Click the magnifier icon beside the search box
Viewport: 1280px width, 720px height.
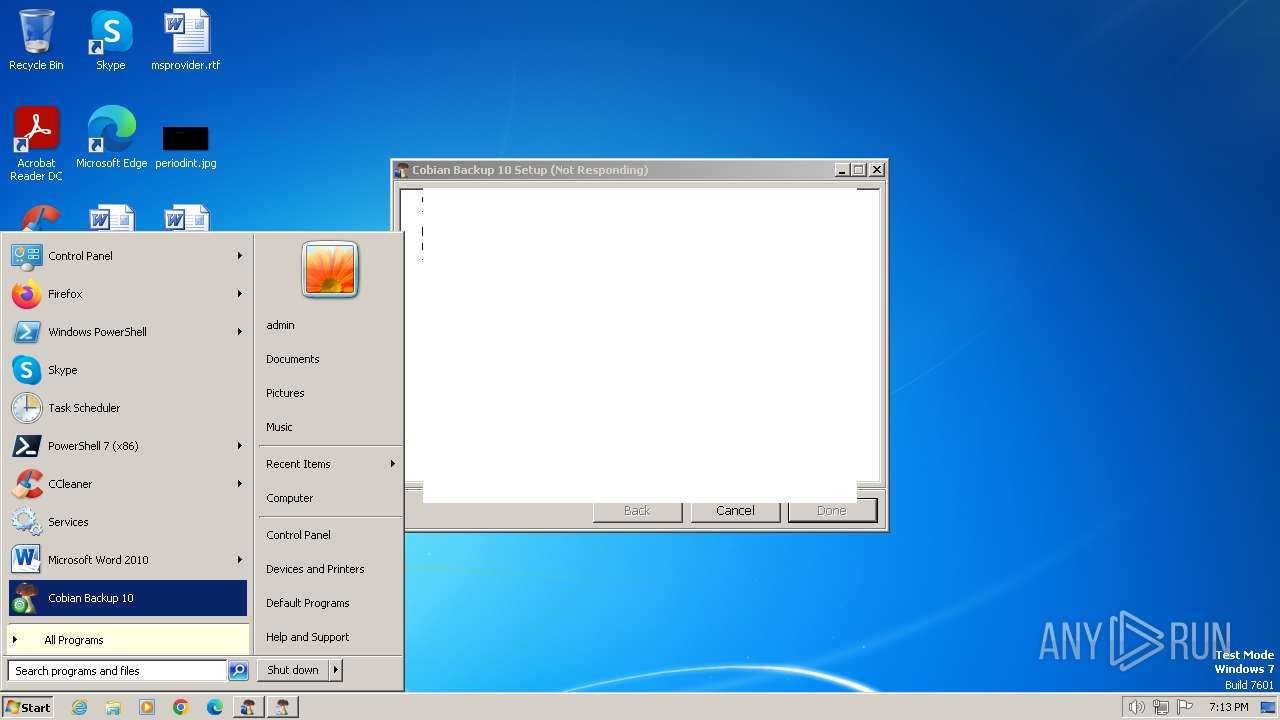coord(238,671)
